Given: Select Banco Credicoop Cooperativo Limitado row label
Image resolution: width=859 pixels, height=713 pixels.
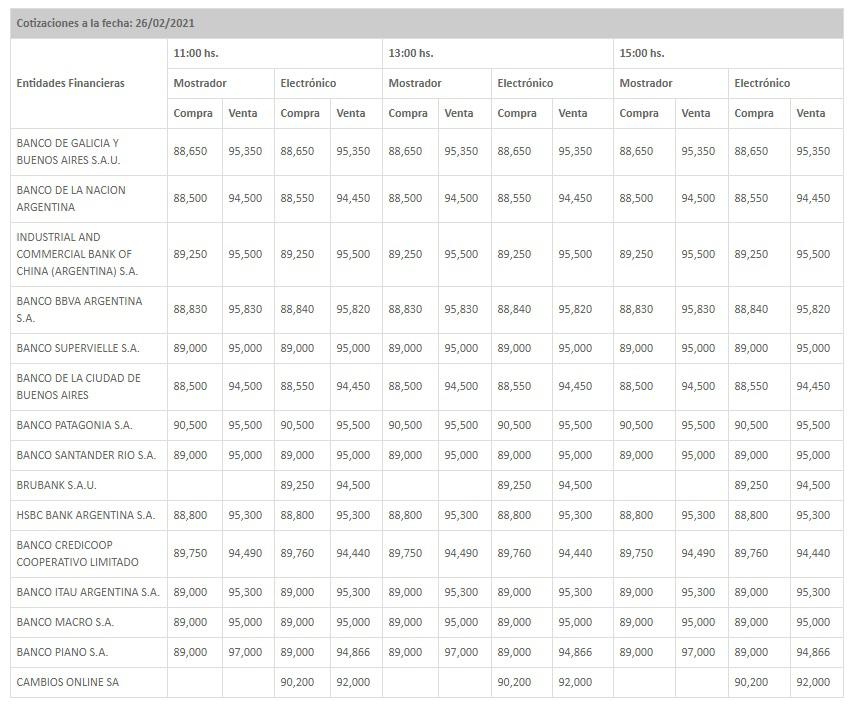Looking at the screenshot, I should (x=77, y=553).
